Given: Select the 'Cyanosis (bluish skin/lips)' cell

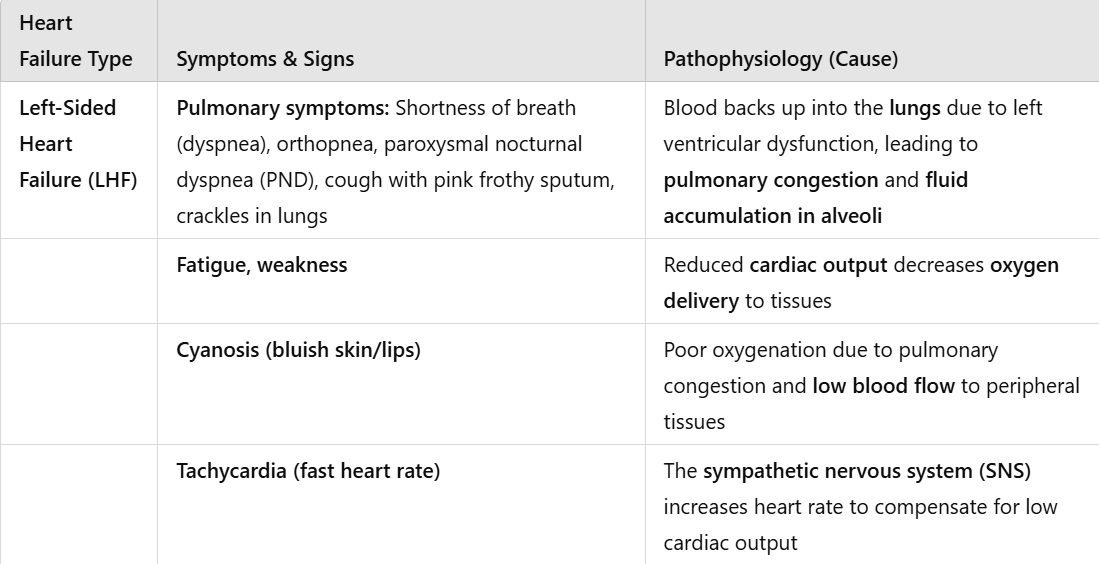Looking at the screenshot, I should [401, 384].
